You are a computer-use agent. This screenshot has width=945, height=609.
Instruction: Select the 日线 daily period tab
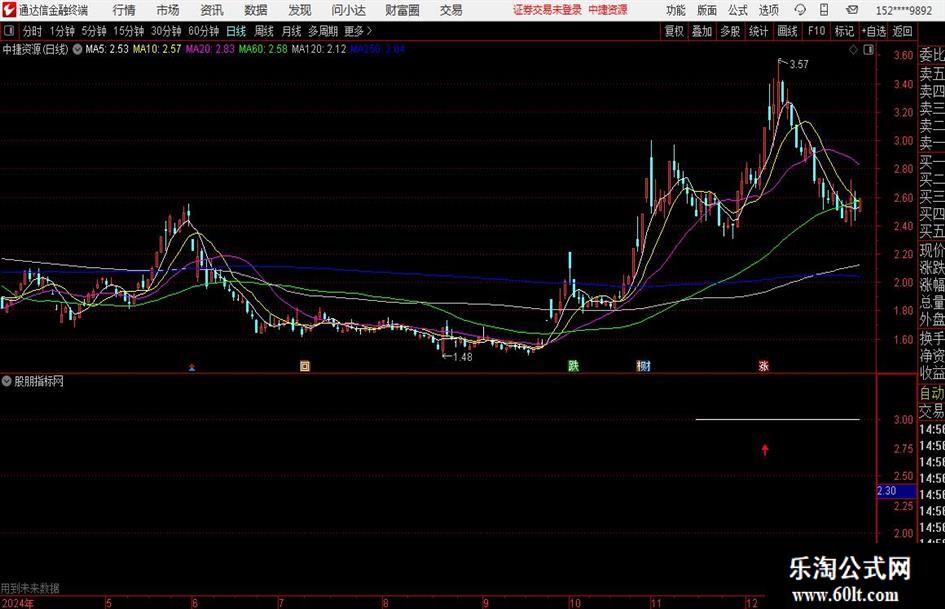pyautogui.click(x=236, y=31)
